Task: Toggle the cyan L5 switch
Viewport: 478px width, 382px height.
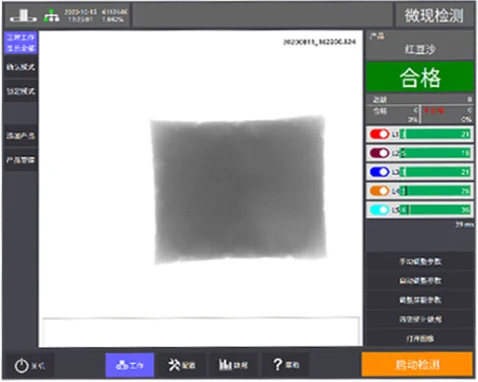Action: 379,210
